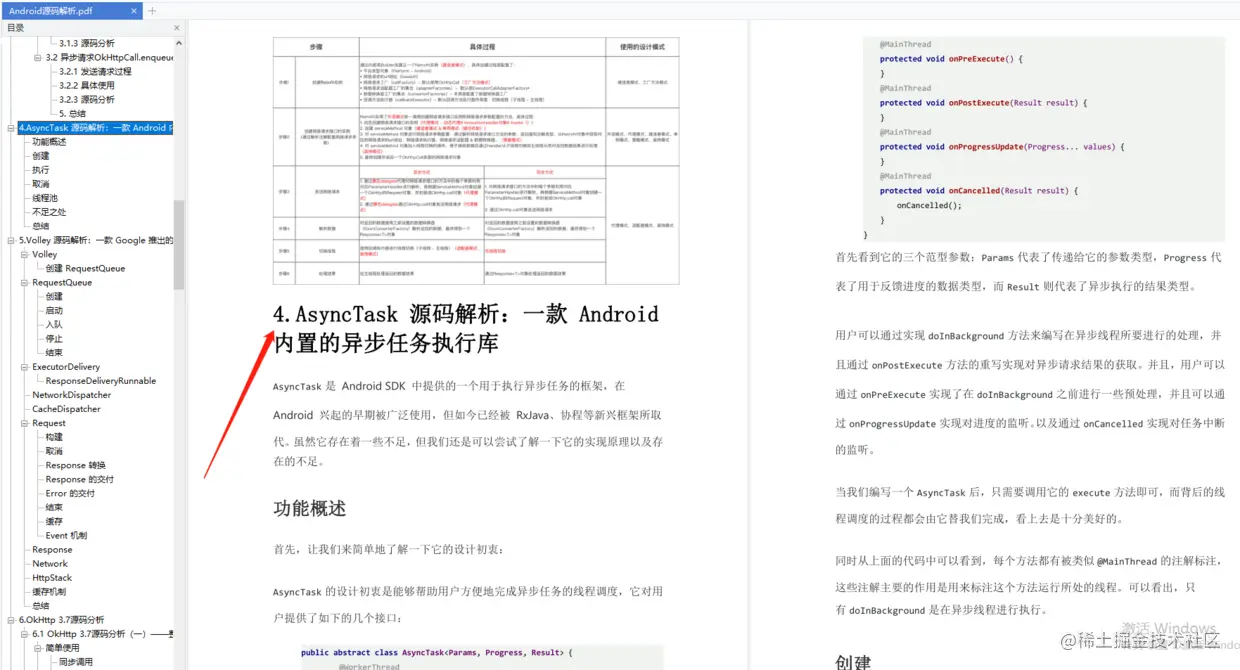Image resolution: width=1240 pixels, height=670 pixels.
Task: Collapse the Volley subsection node
Action: (x=24, y=255)
